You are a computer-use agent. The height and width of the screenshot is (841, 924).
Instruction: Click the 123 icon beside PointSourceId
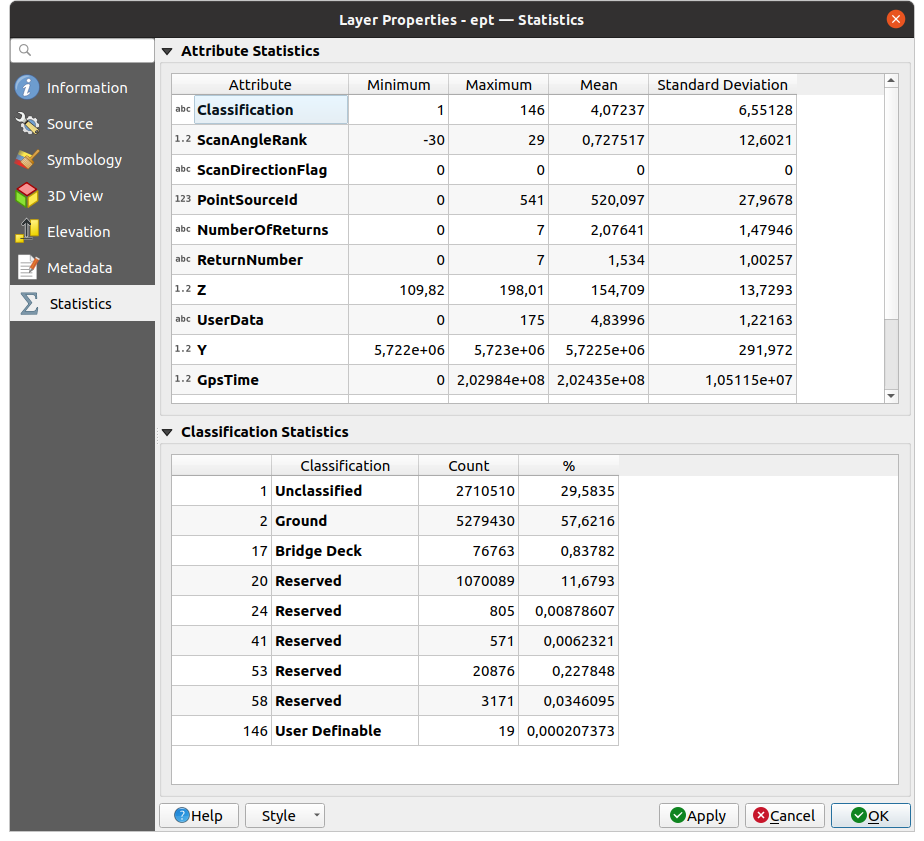click(183, 200)
